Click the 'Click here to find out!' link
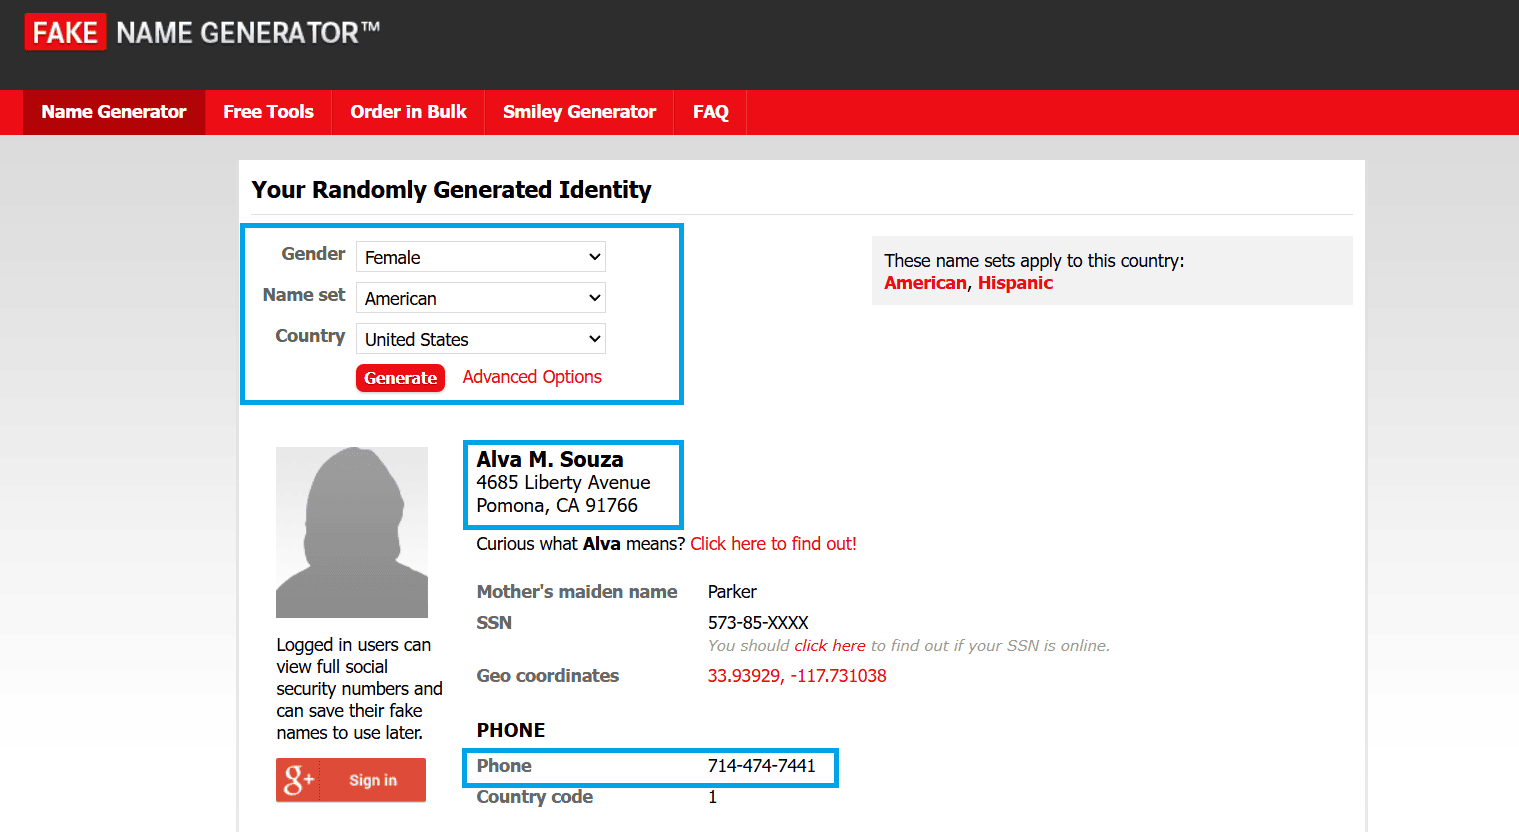This screenshot has width=1519, height=832. pyautogui.click(x=773, y=544)
